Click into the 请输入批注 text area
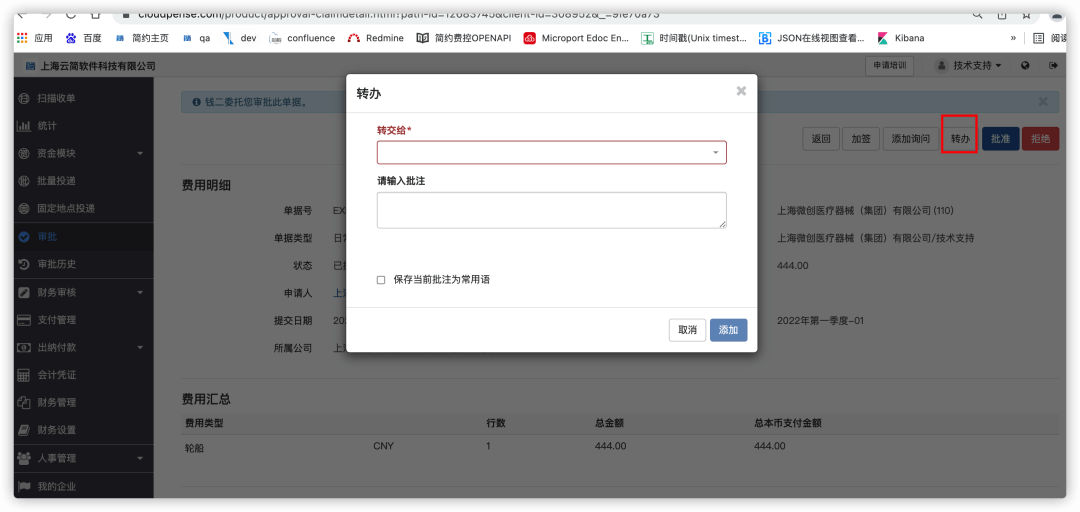 [x=552, y=210]
